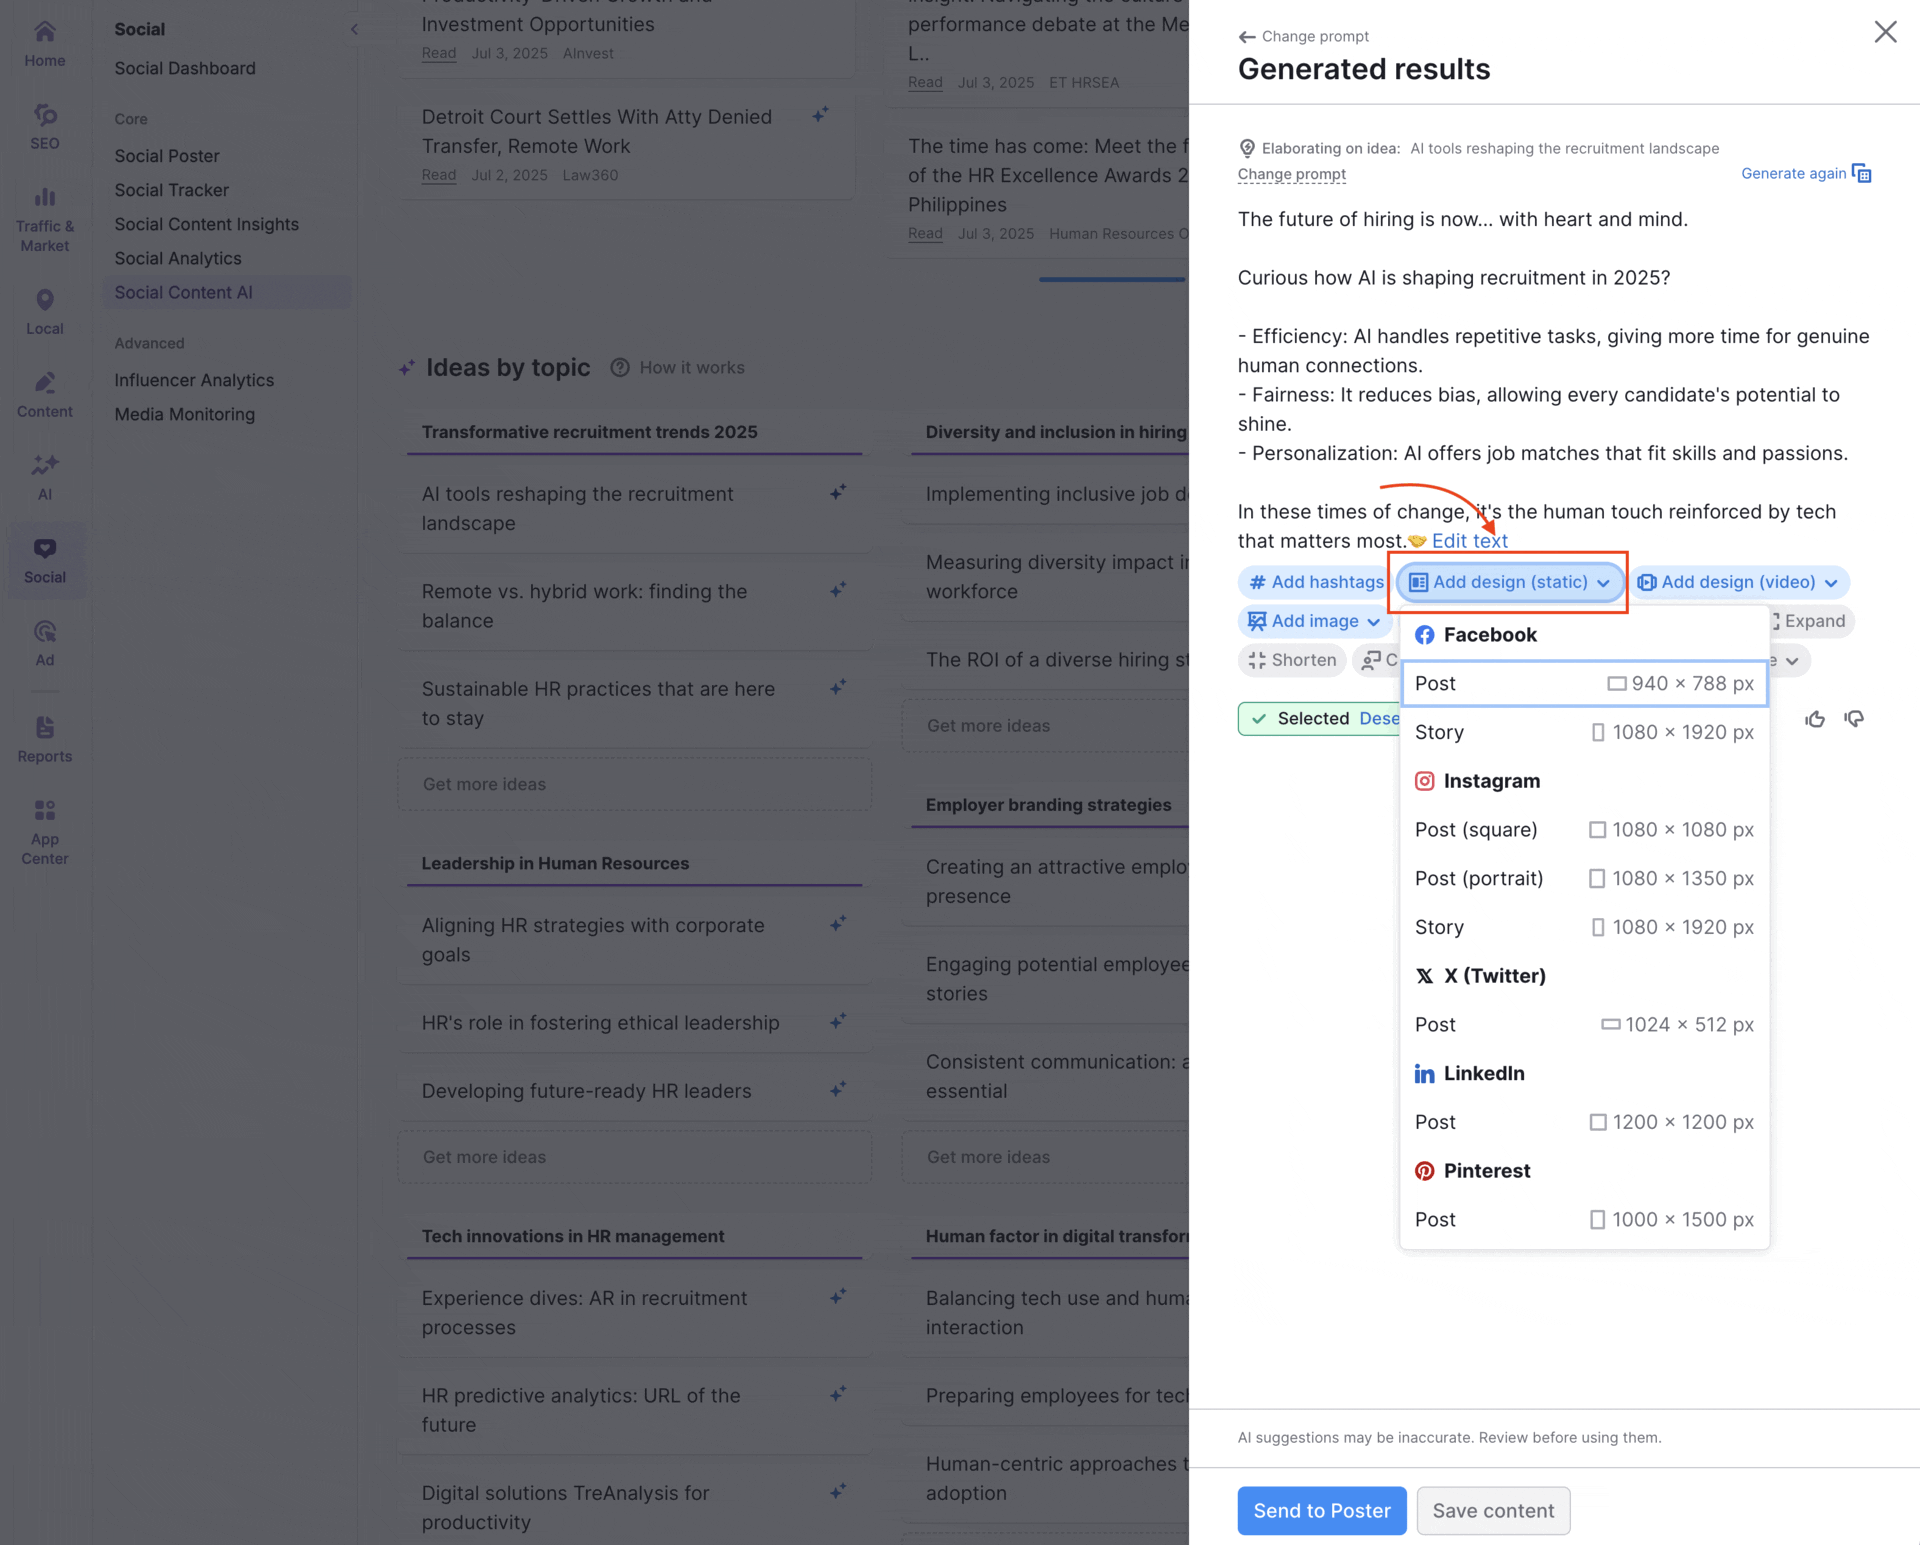
Task: Open the Add design (video) dropdown
Action: tap(1740, 582)
